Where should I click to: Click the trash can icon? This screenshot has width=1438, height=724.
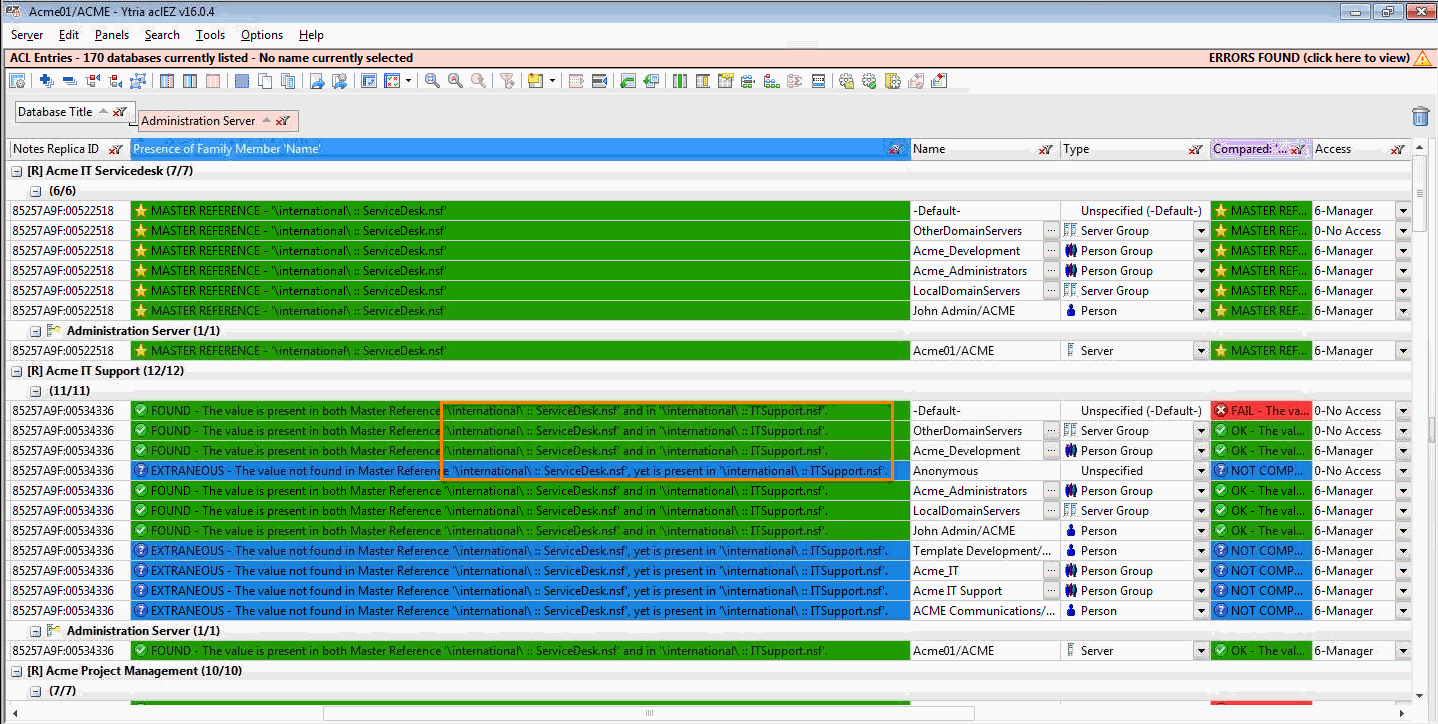pos(1420,117)
